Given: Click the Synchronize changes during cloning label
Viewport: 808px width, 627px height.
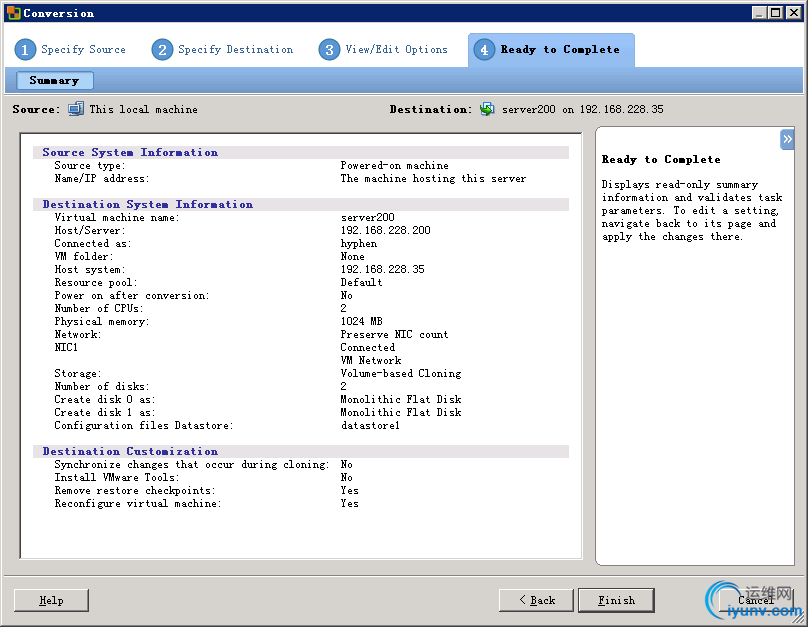Looking at the screenshot, I should coord(192,464).
